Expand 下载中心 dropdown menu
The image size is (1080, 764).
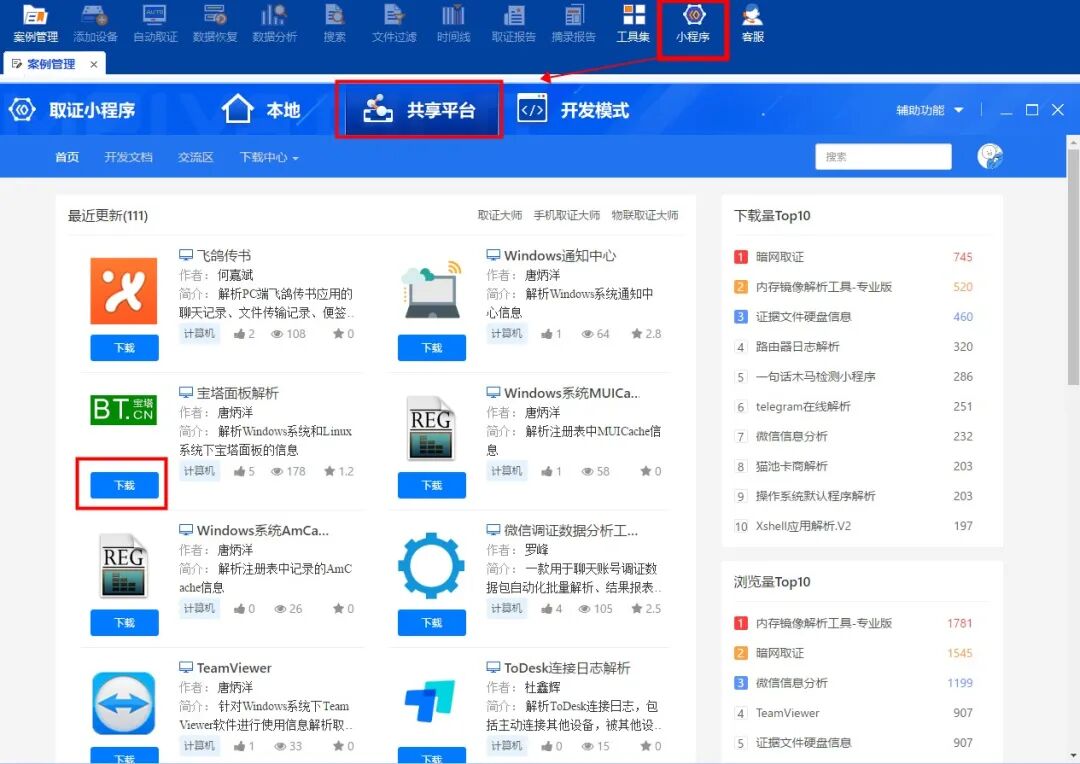point(269,157)
